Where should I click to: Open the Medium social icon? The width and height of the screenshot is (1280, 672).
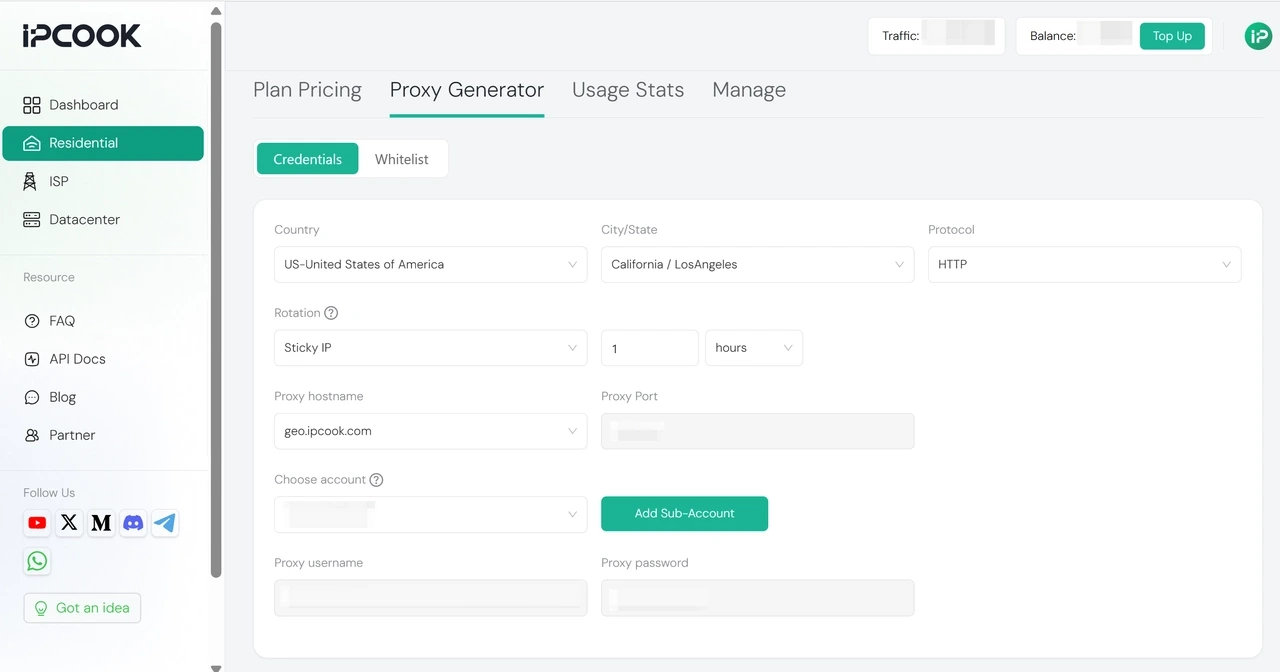(101, 523)
